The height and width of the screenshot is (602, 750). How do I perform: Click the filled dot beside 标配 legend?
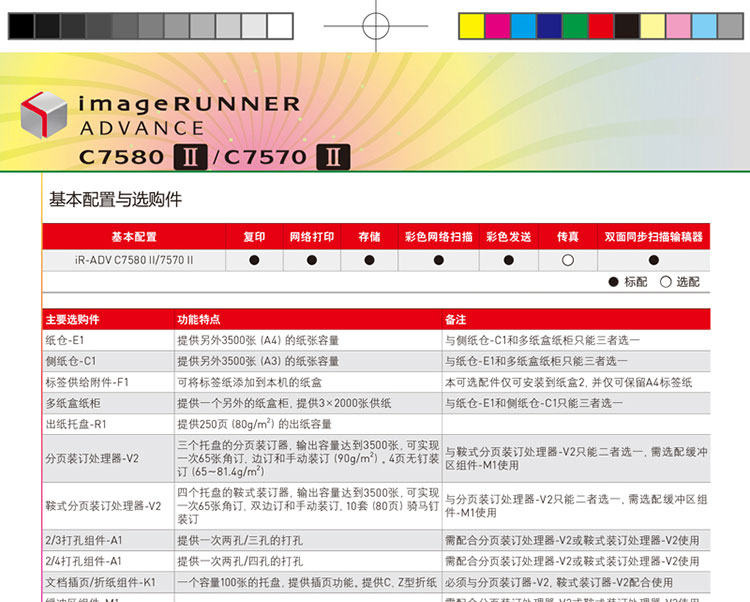click(614, 282)
